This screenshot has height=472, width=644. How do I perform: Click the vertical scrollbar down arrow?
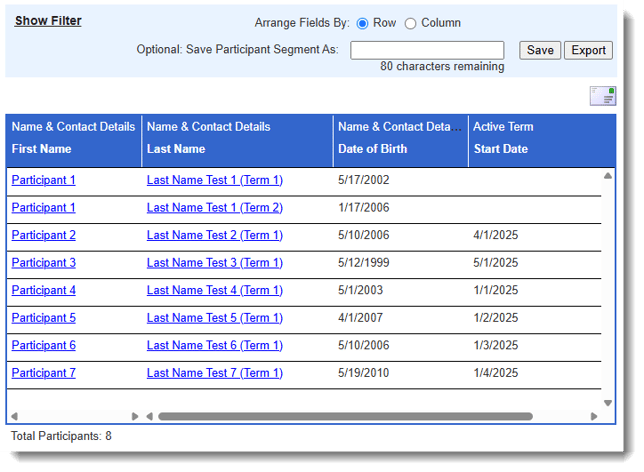point(608,403)
